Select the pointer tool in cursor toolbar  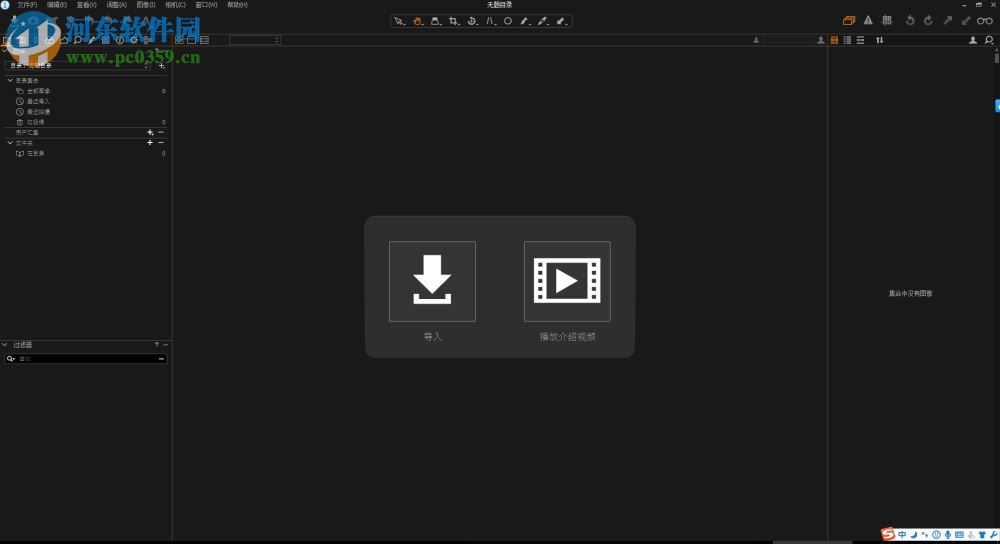coord(399,21)
